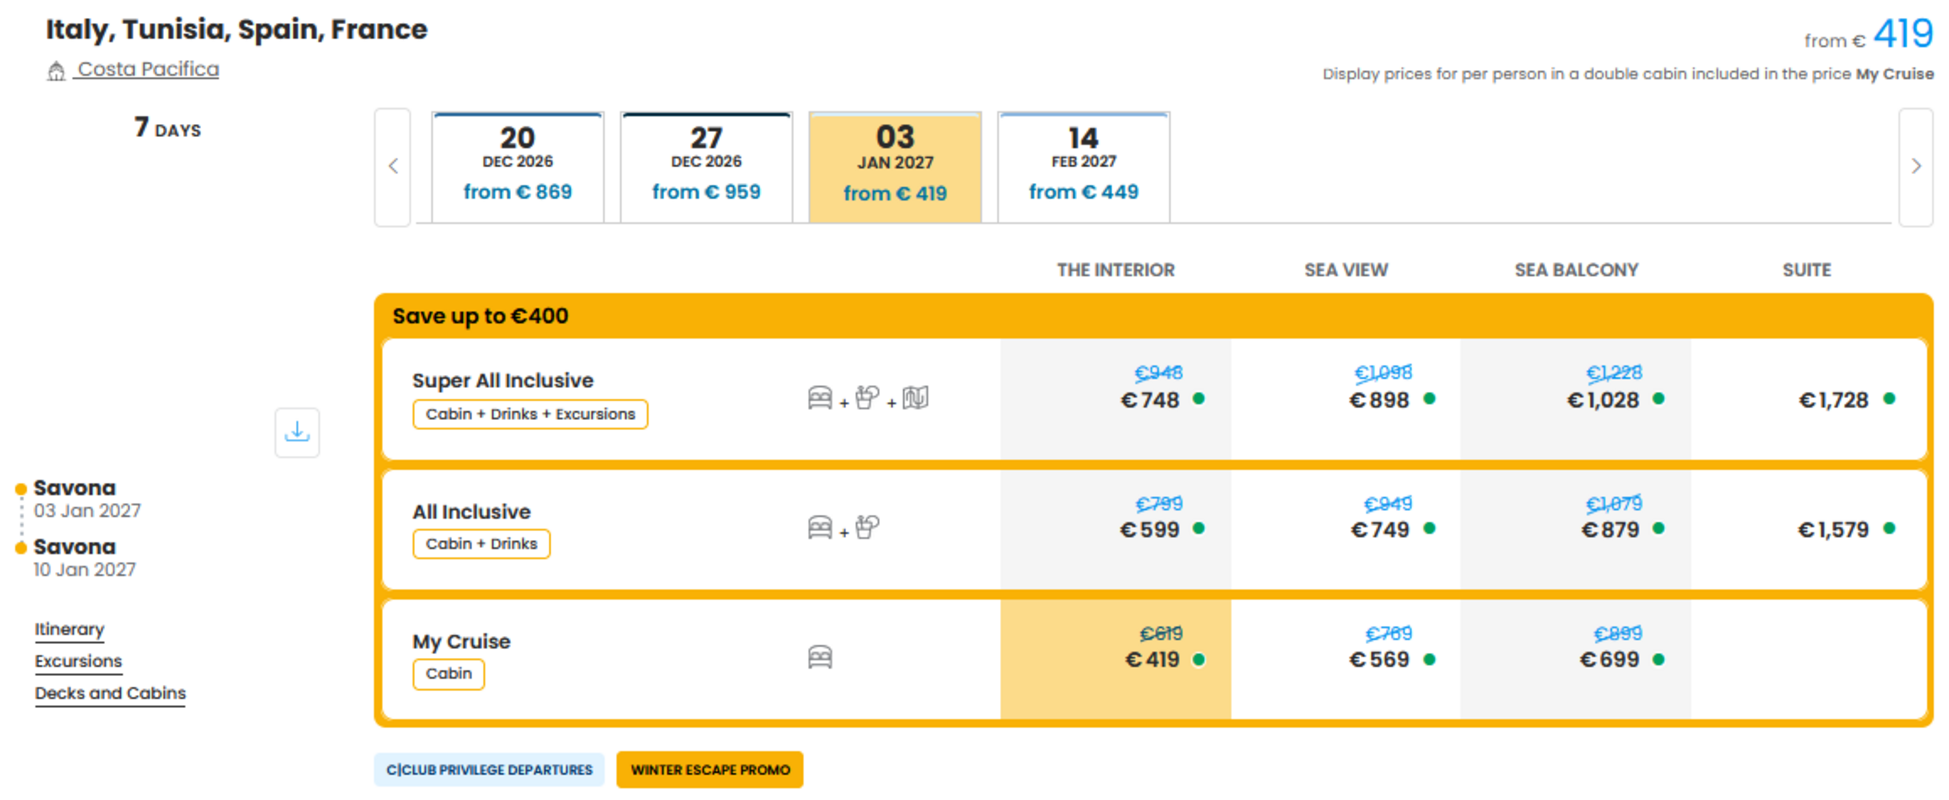The width and height of the screenshot is (1949, 800).
Task: Click the struck-through €799 price
Action: coord(1158,504)
